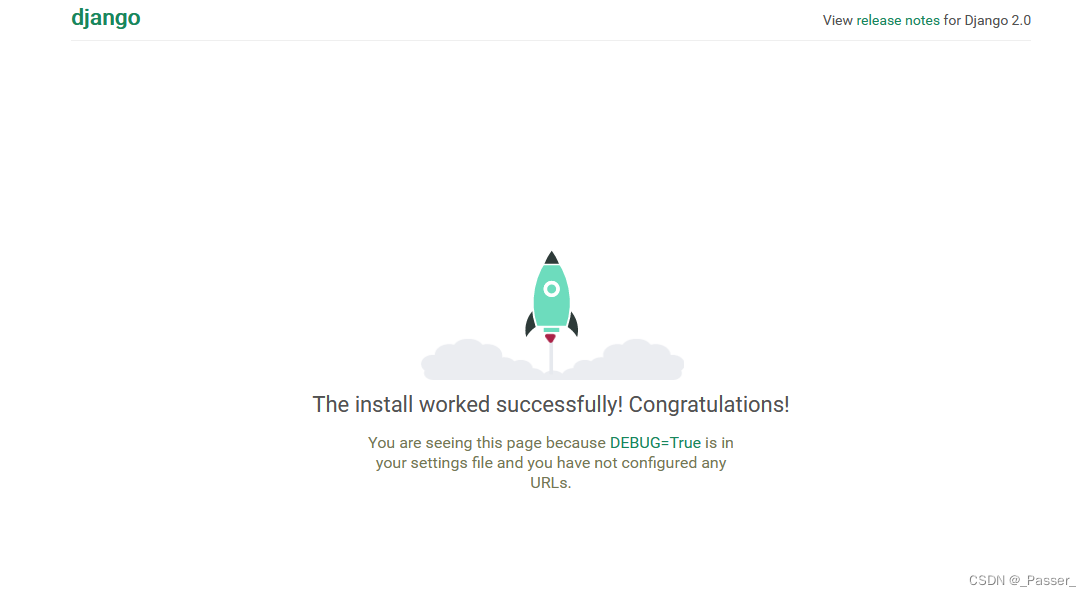
Task: Click the rocket's pointed nose cone
Action: (x=551, y=257)
